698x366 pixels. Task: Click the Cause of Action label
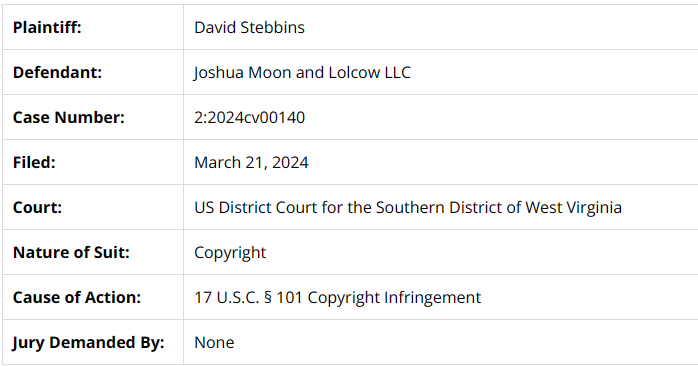77,297
